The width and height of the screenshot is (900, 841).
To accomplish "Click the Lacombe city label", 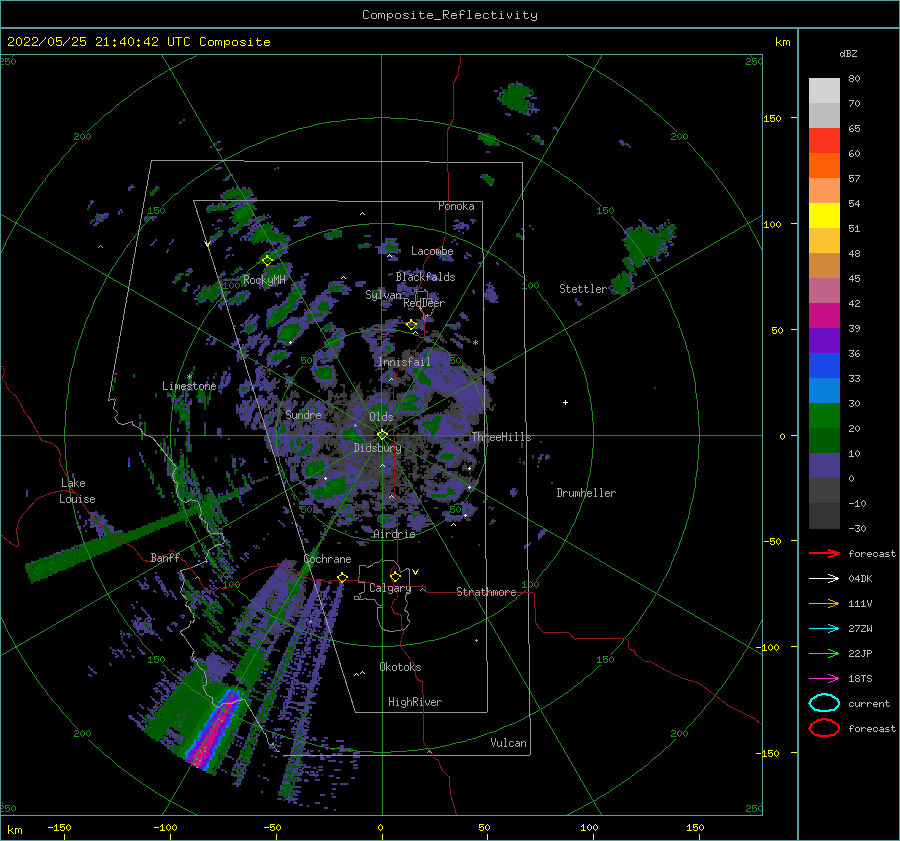I will [x=432, y=251].
